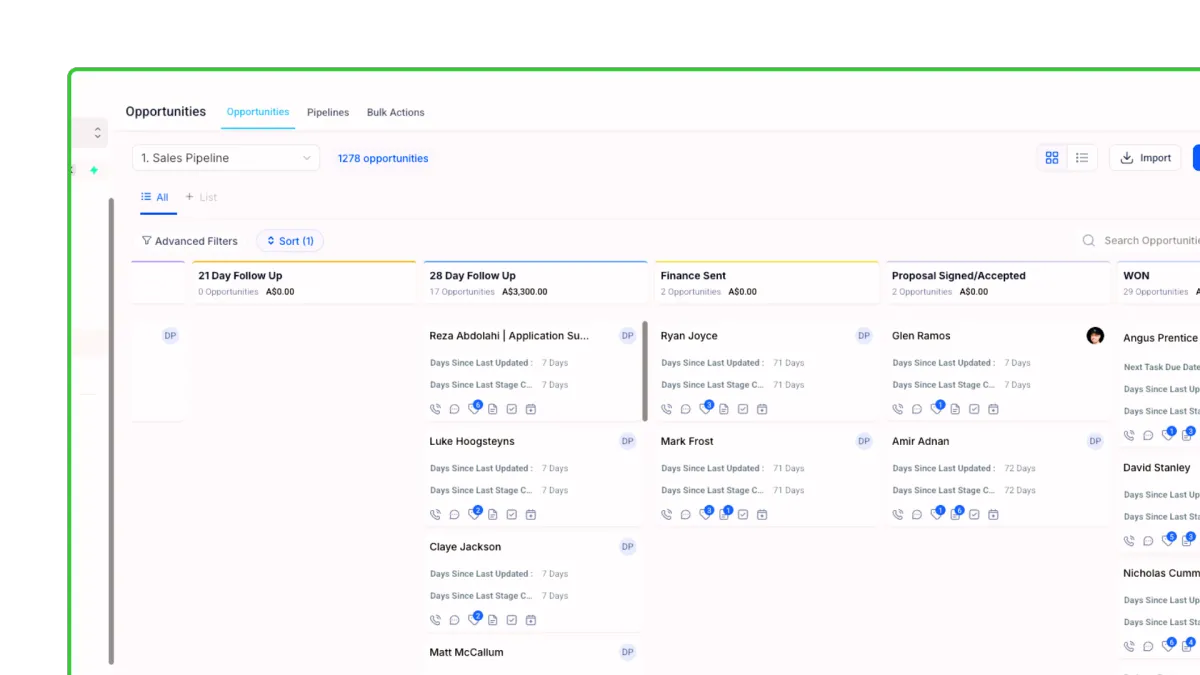Switch to board grid view
Screen dimensions: 1200x675
pyautogui.click(x=1052, y=158)
